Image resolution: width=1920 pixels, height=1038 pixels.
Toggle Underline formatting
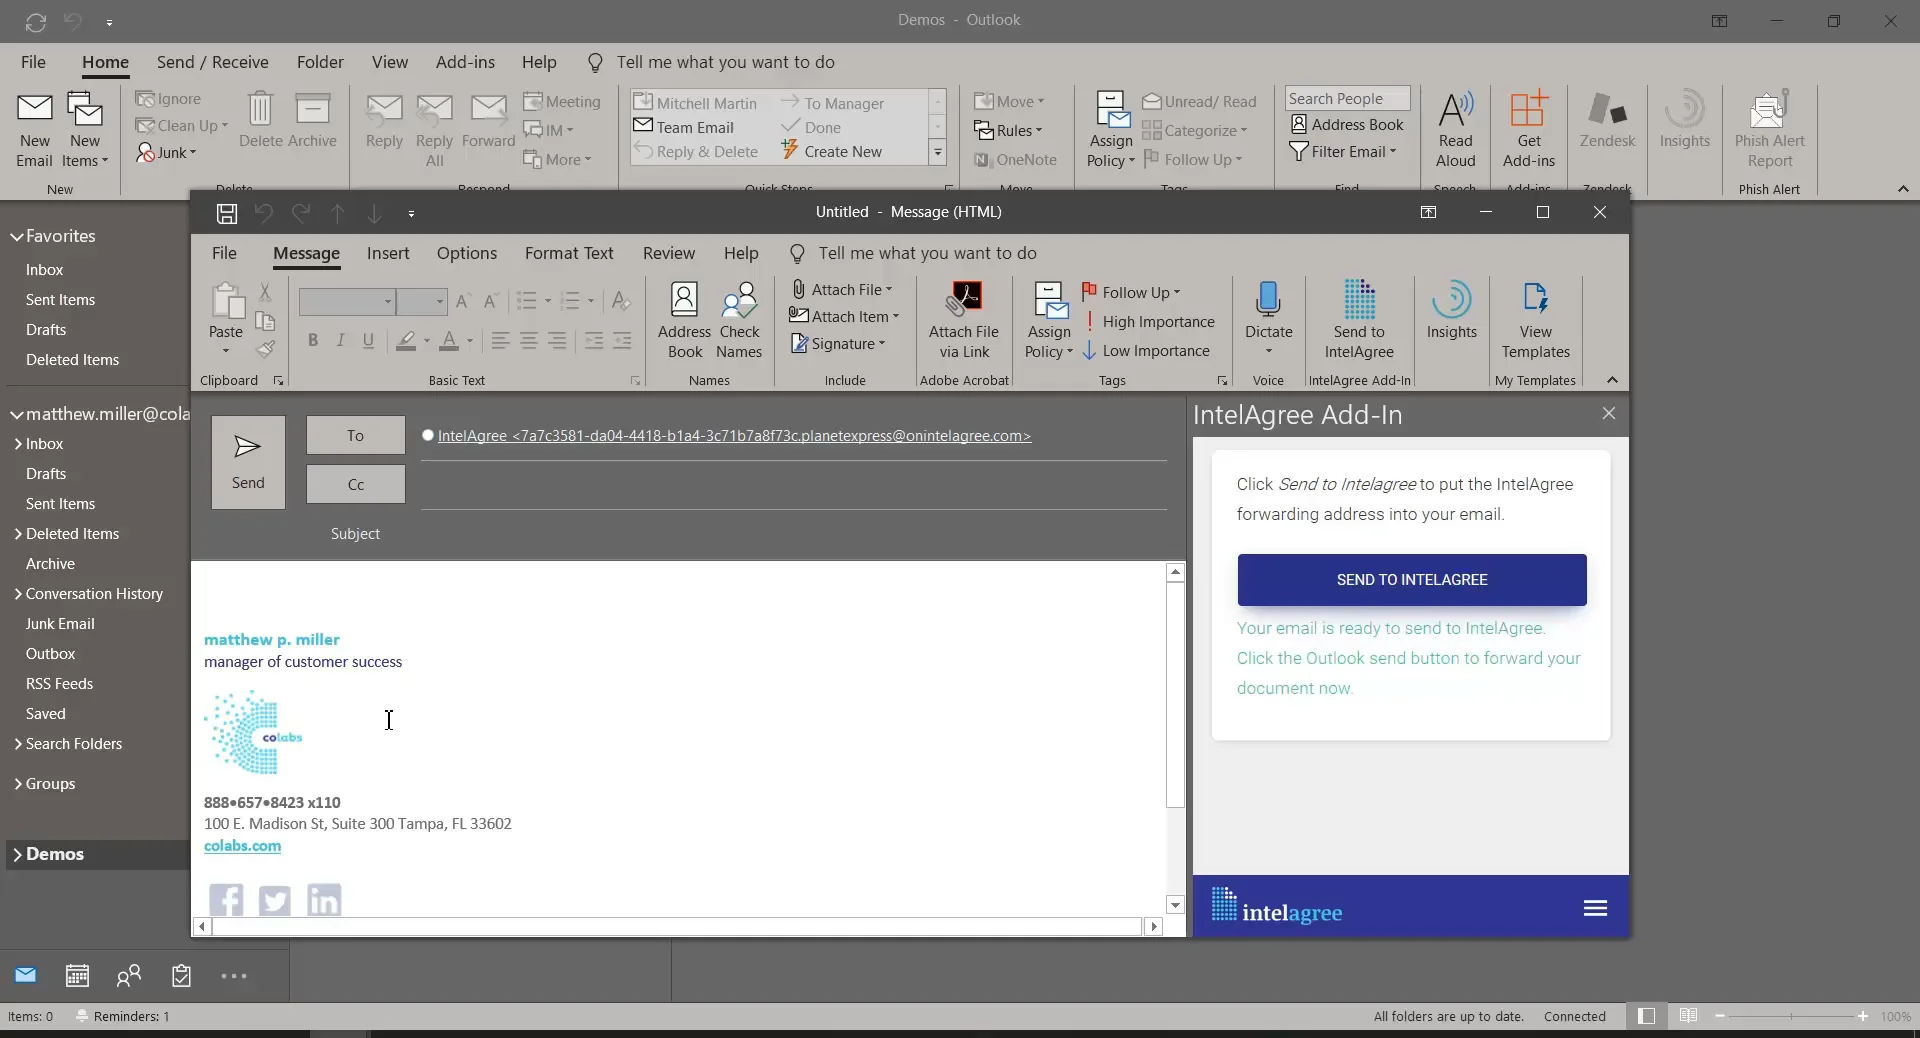coord(369,341)
